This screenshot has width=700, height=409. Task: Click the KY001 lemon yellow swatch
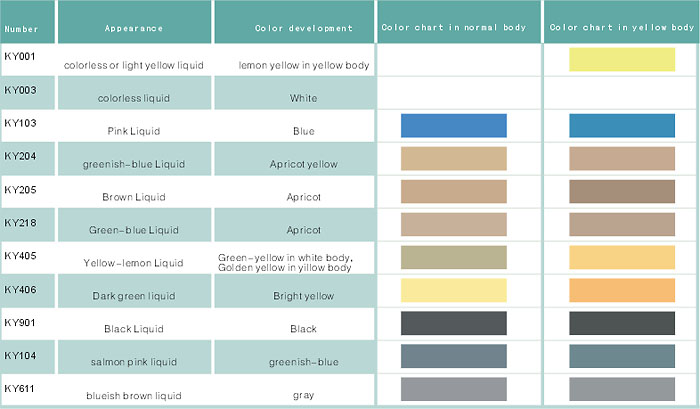[622, 60]
